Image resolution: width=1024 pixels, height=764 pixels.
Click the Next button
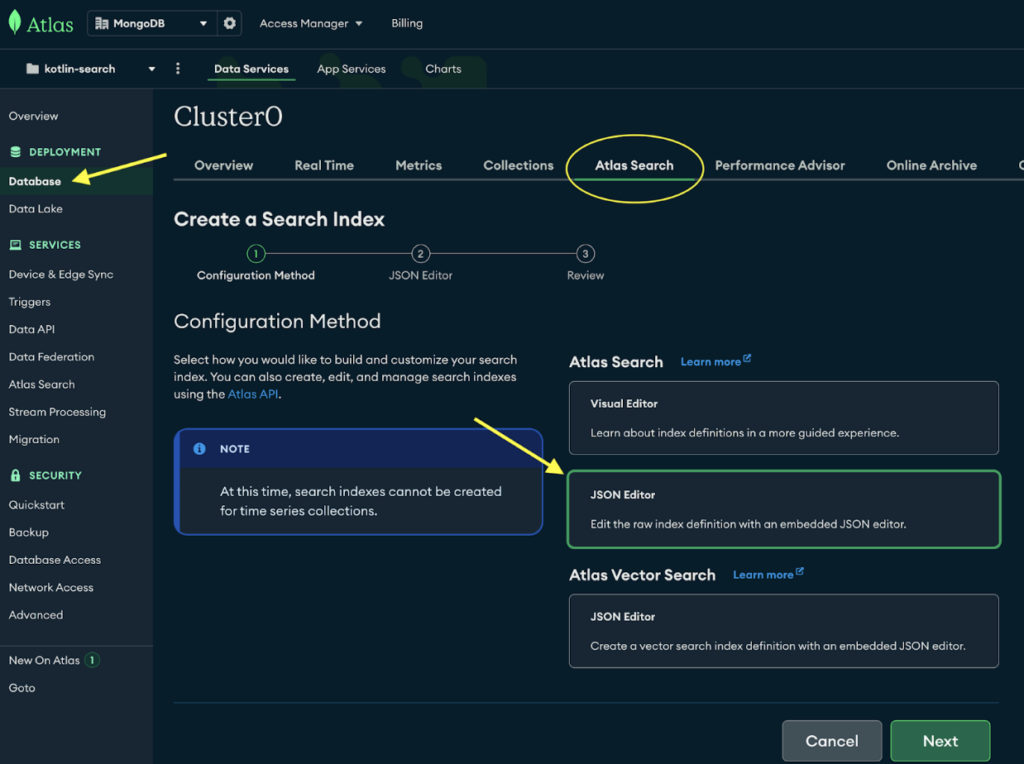click(940, 741)
